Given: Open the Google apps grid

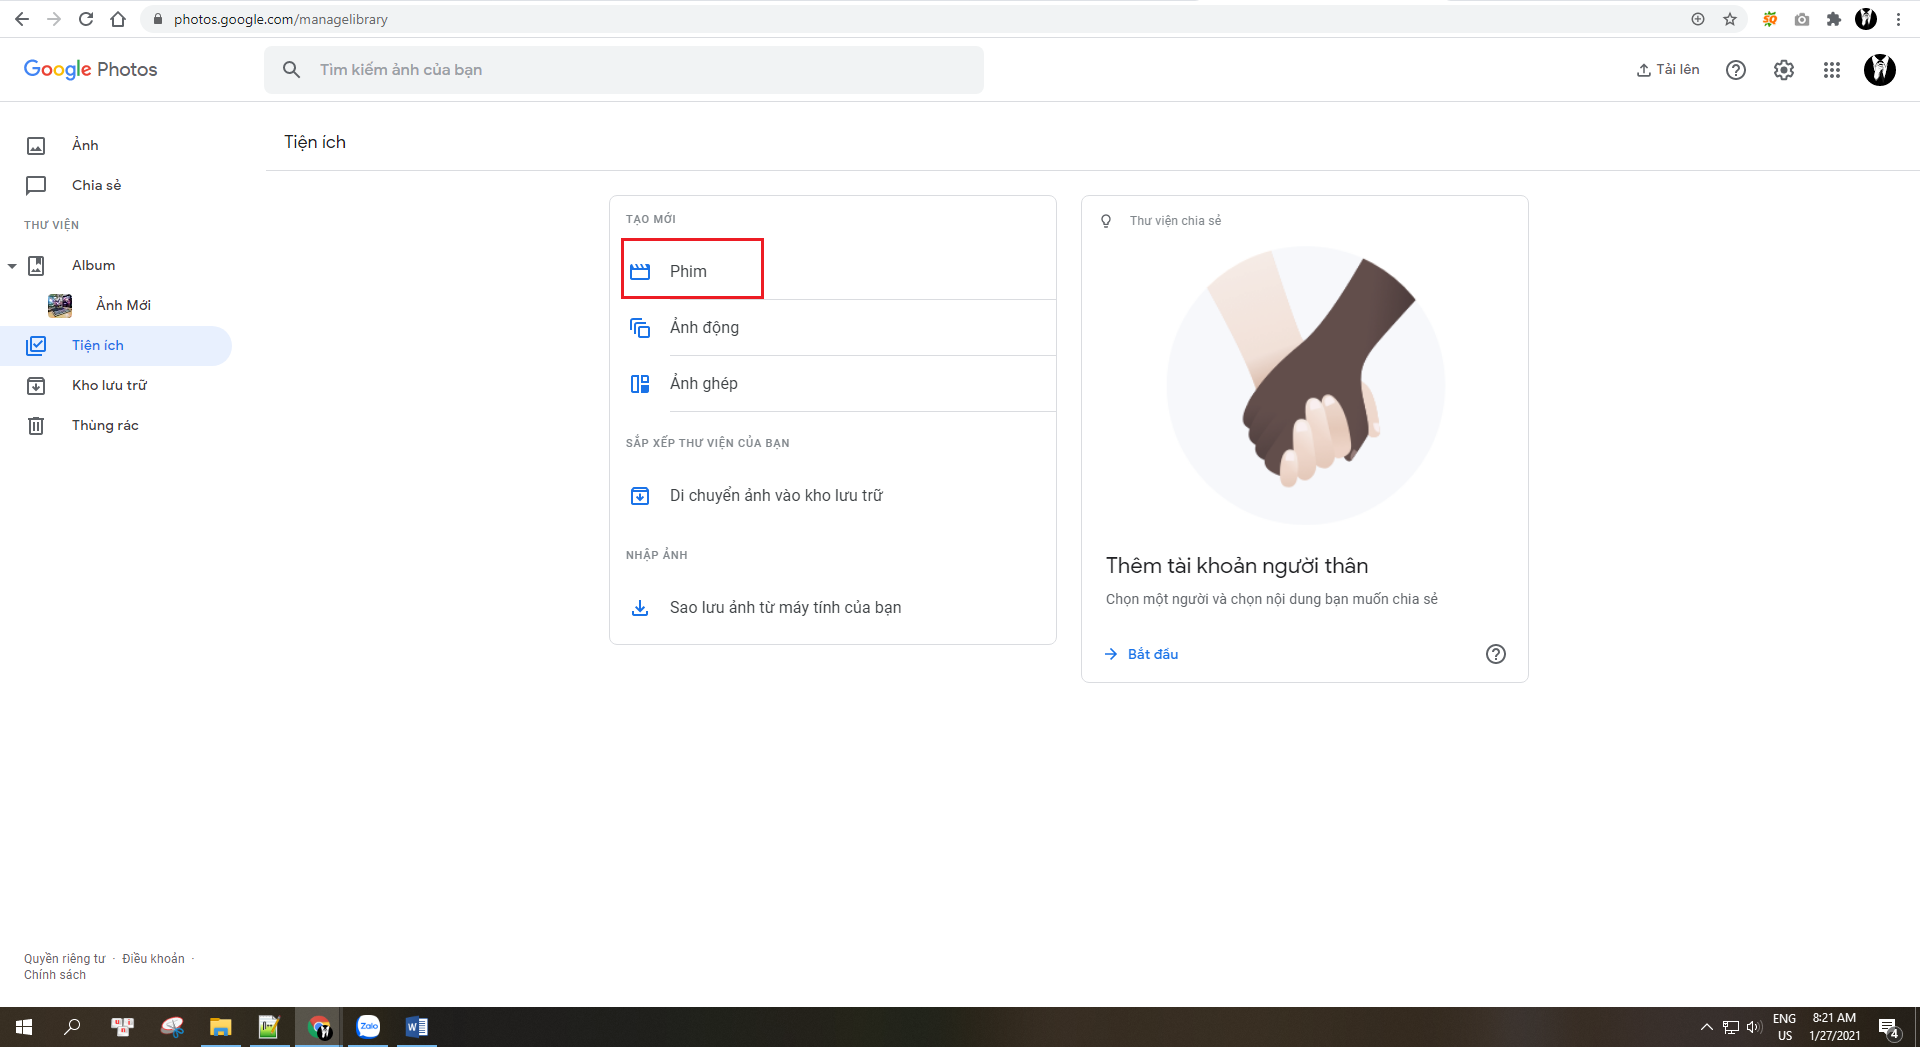Looking at the screenshot, I should 1832,70.
